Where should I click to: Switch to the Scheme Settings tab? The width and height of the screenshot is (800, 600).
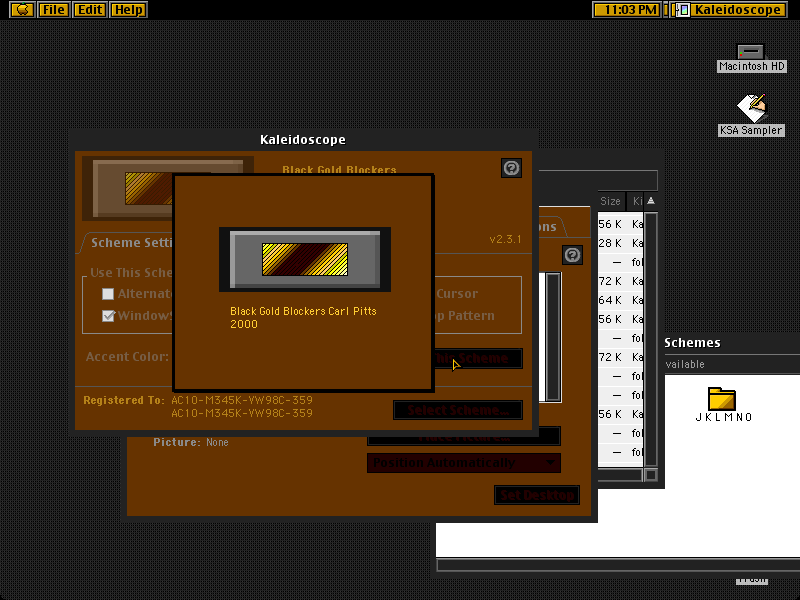tap(130, 242)
